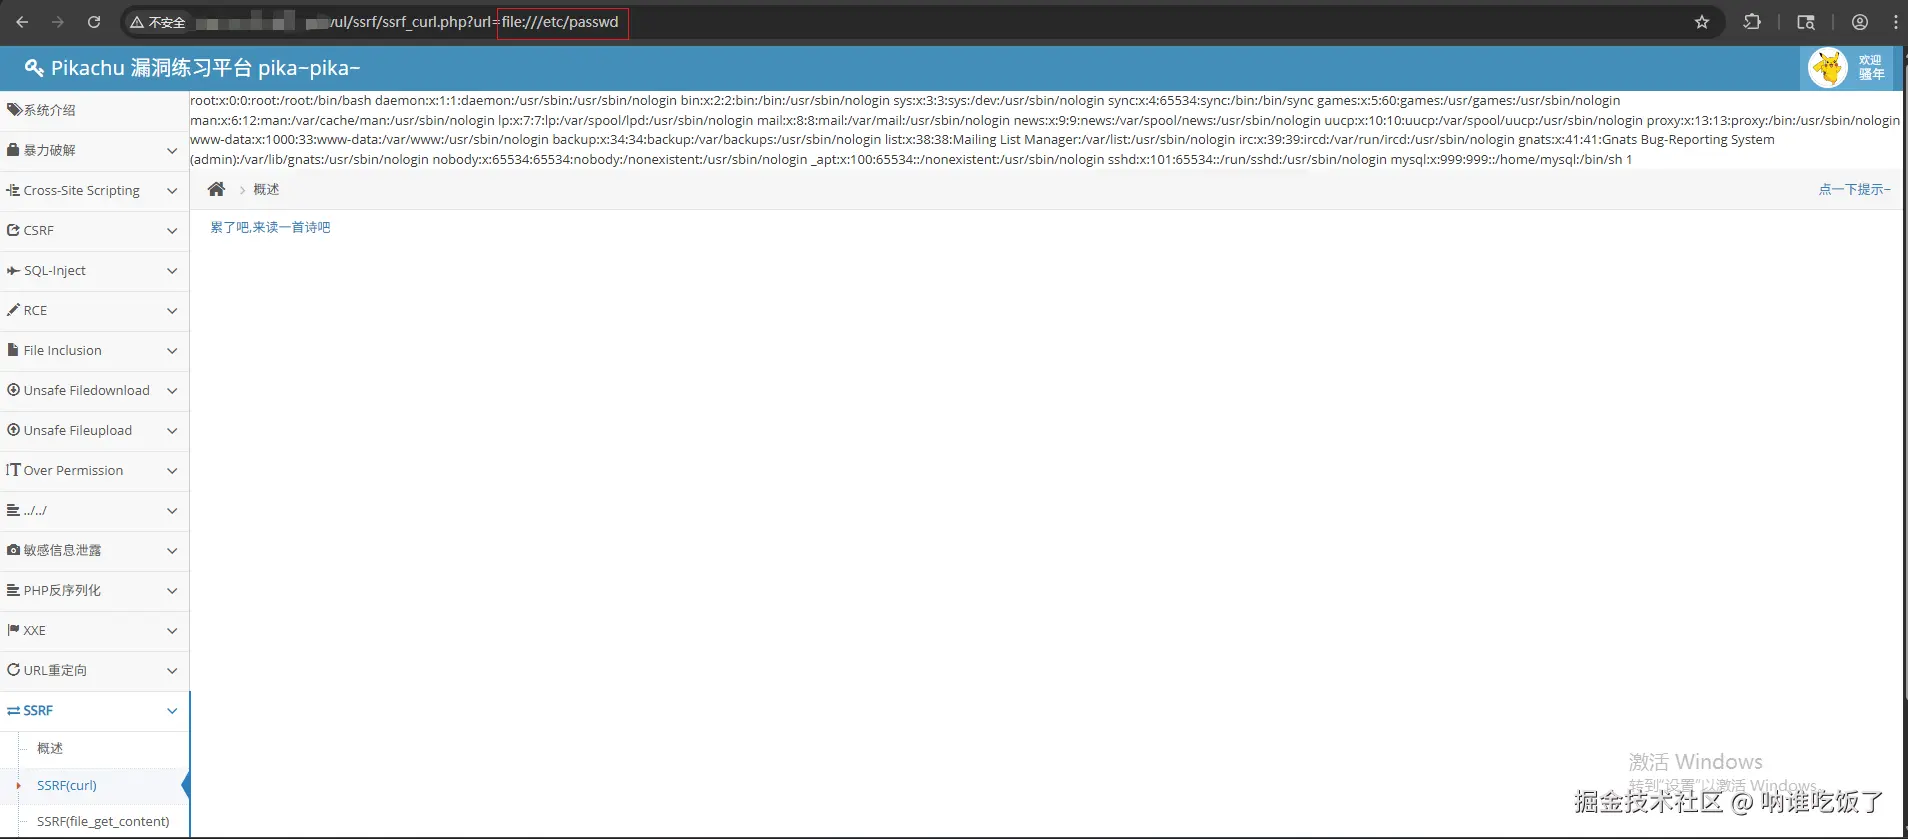The width and height of the screenshot is (1908, 839).
Task: Expand the PHP反序列化 chevron
Action: (x=172, y=591)
